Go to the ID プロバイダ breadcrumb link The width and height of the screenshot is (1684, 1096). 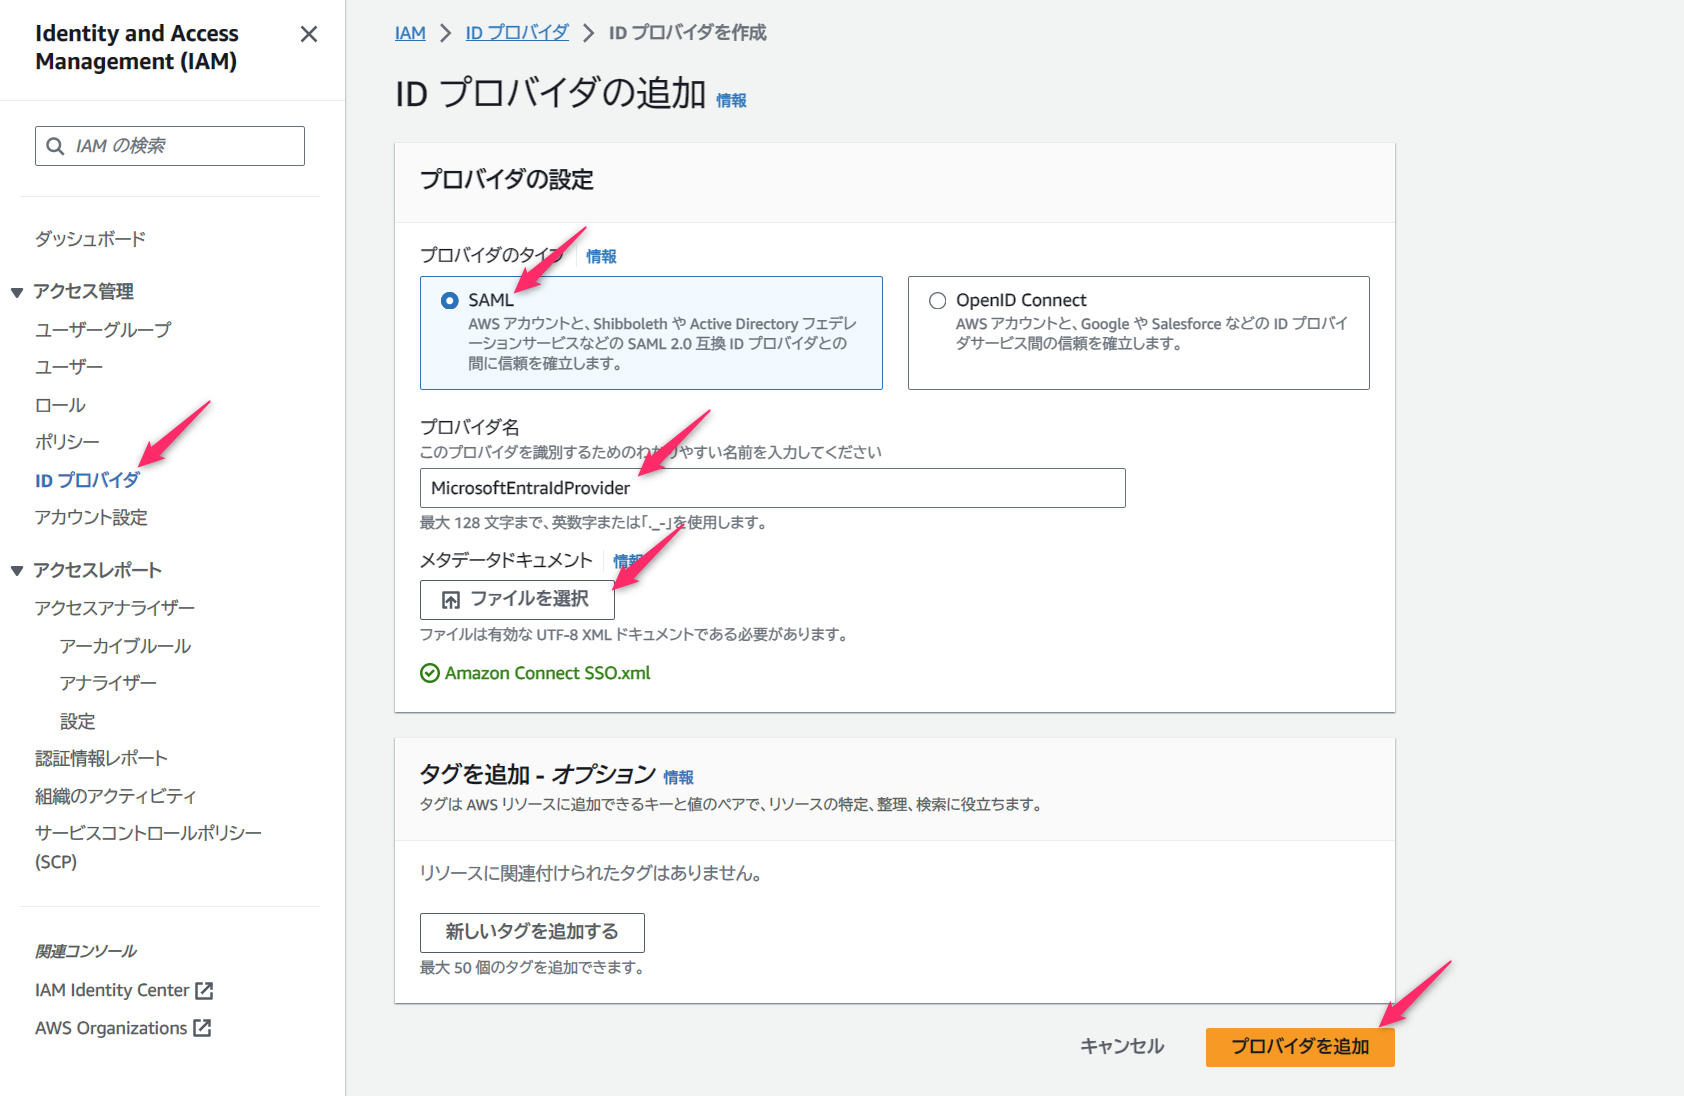517,33
